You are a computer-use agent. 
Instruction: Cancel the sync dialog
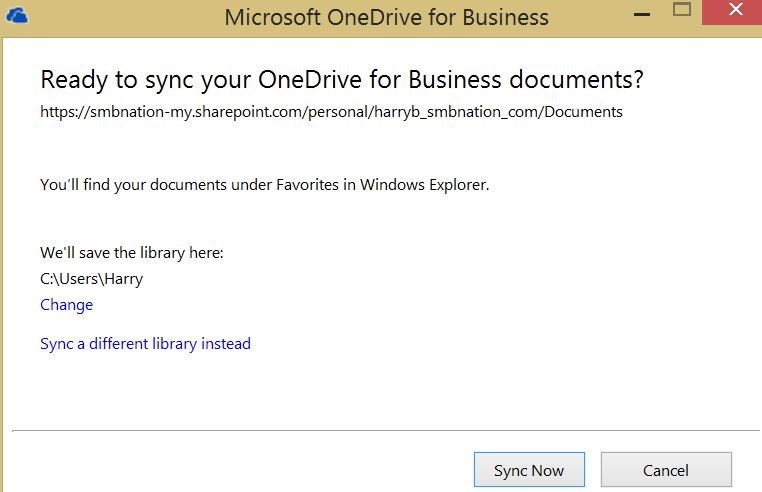tap(666, 470)
